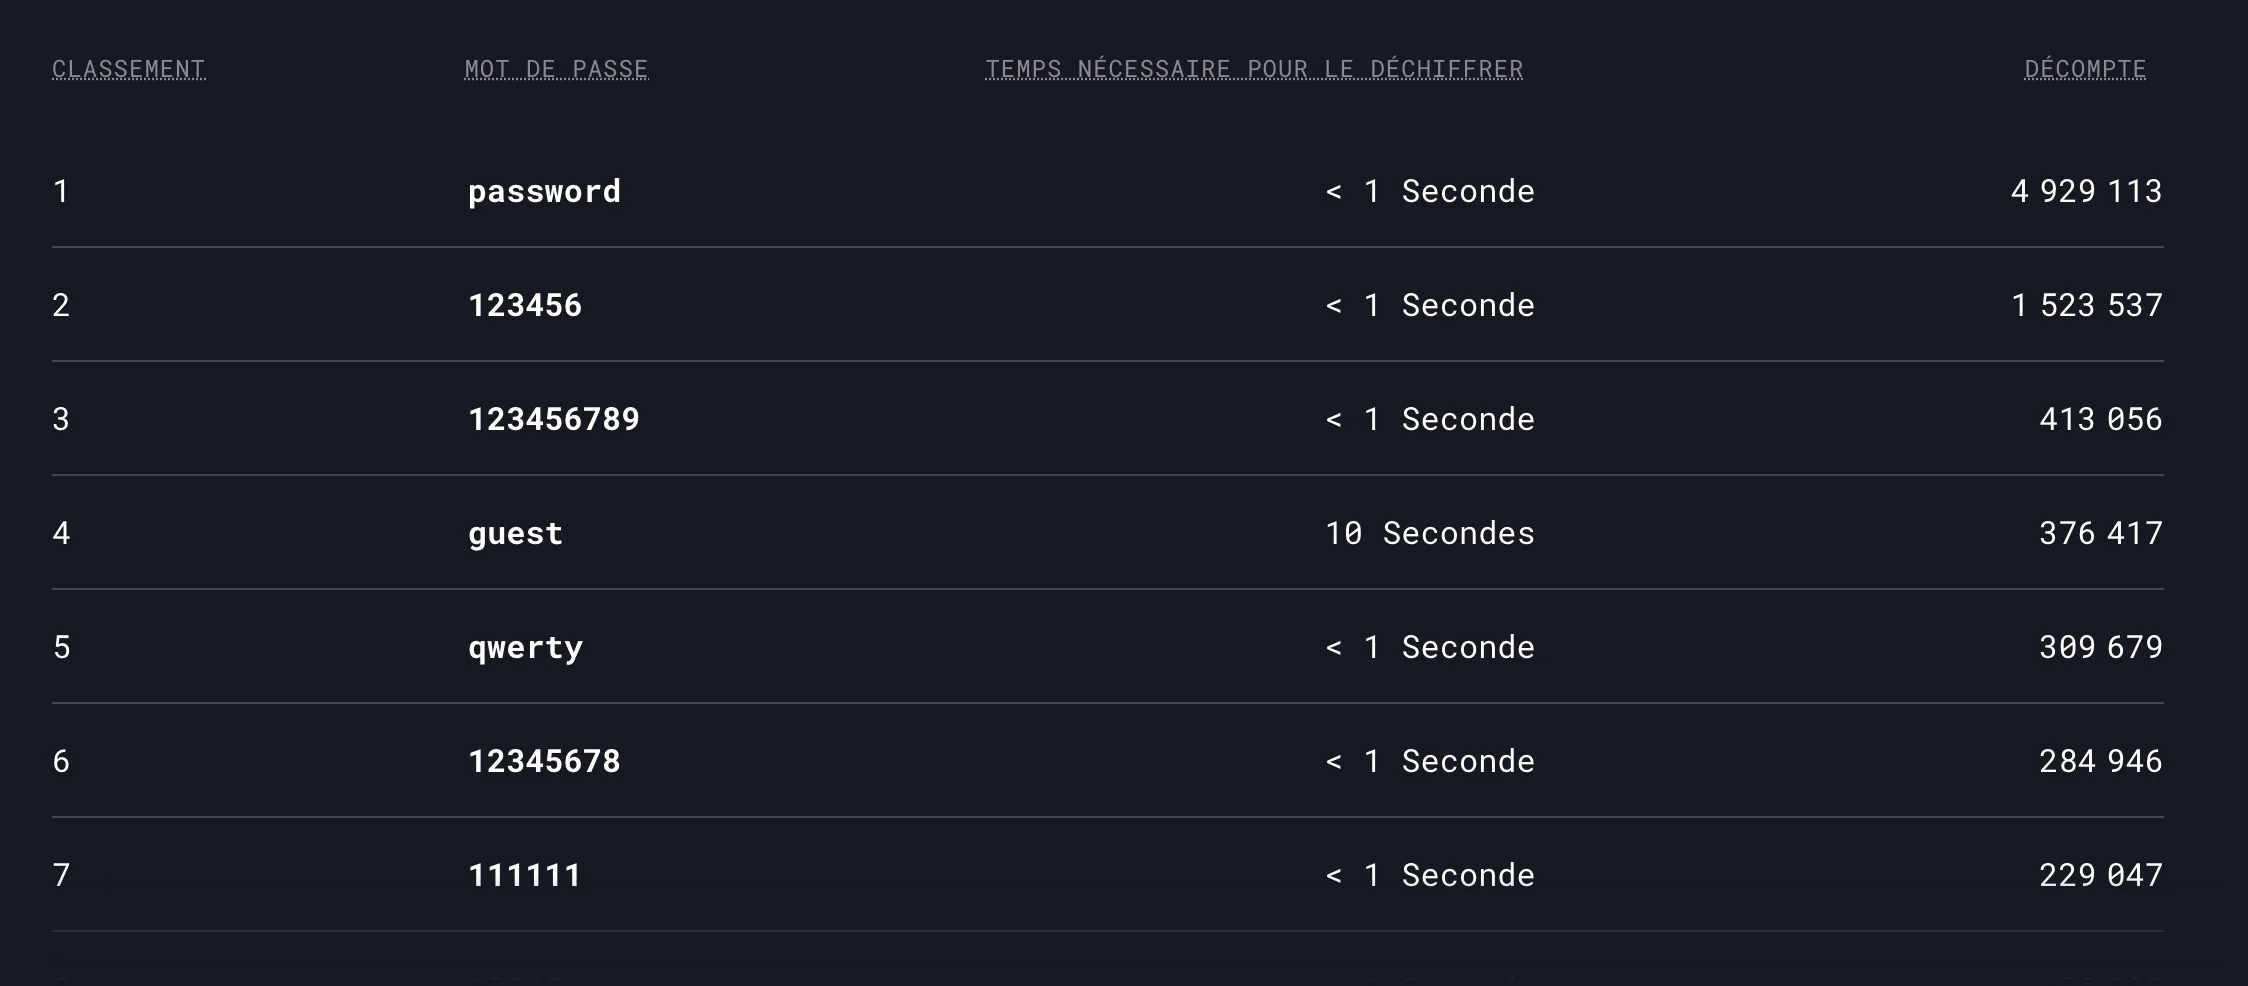Image resolution: width=2248 pixels, height=986 pixels.
Task: Select the password entry '123456'
Action: 525,305
